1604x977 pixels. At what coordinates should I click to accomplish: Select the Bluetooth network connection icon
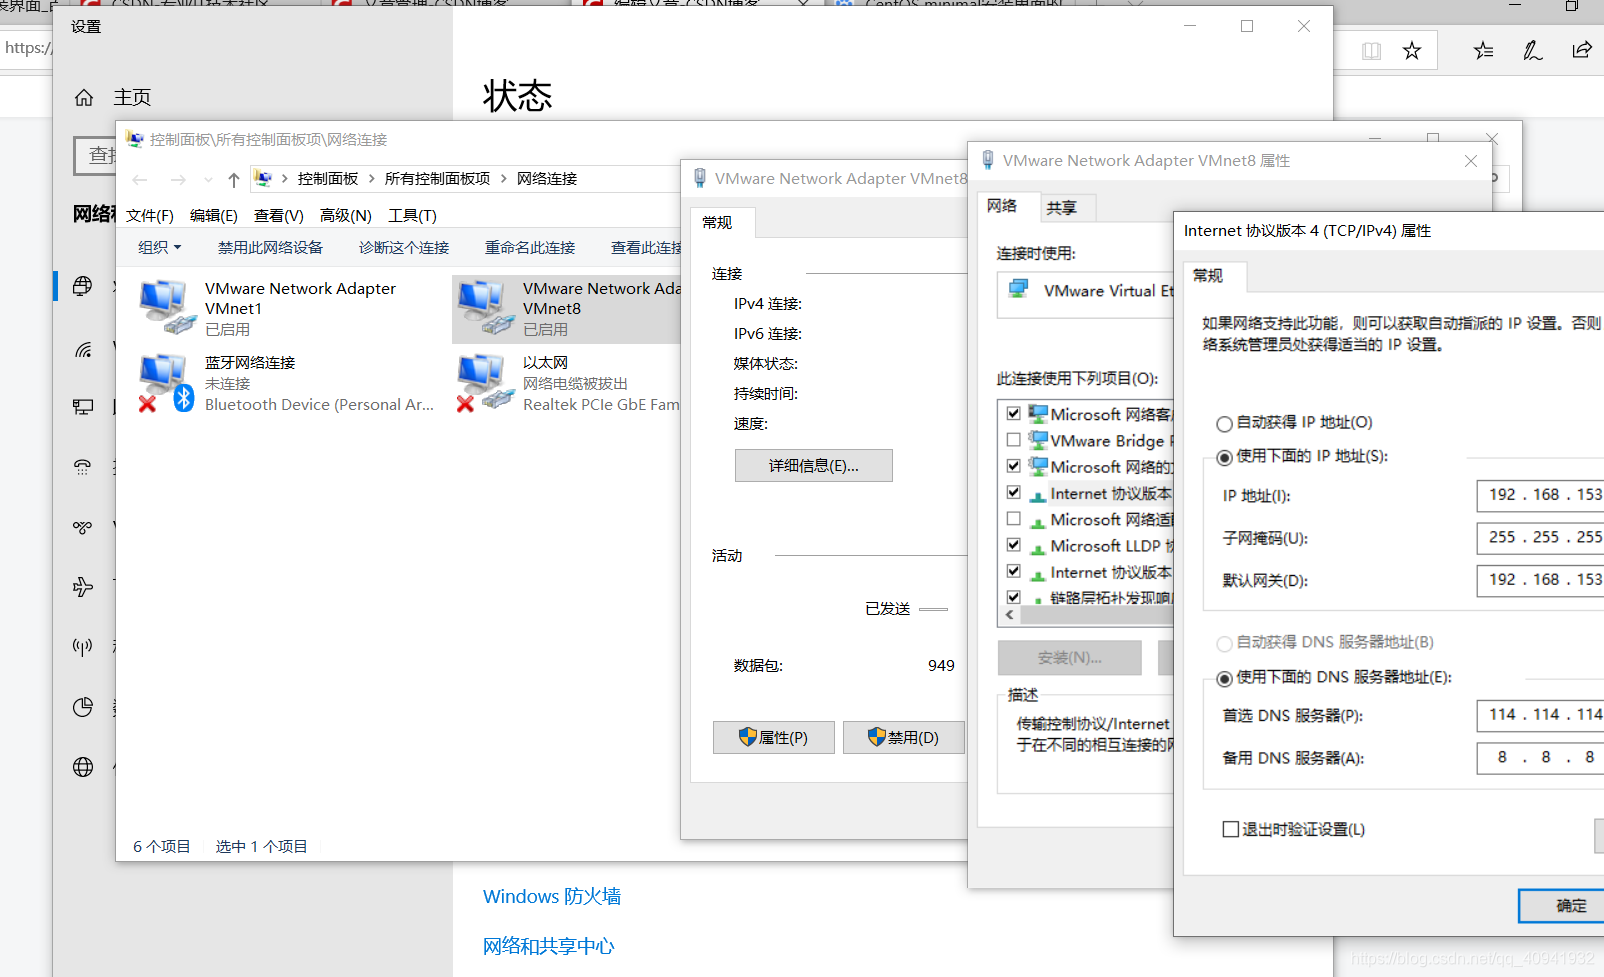click(165, 382)
